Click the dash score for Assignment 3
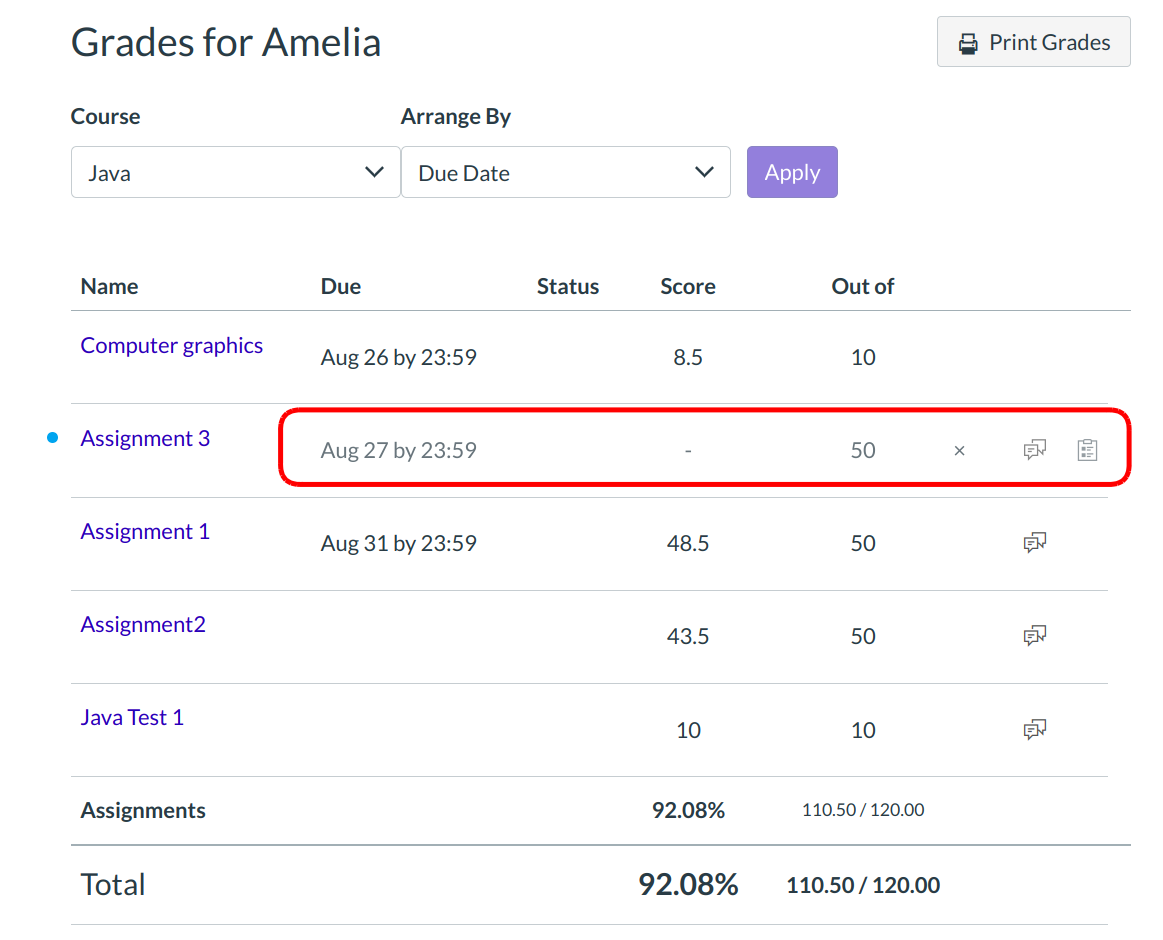This screenshot has width=1163, height=940. (x=688, y=451)
